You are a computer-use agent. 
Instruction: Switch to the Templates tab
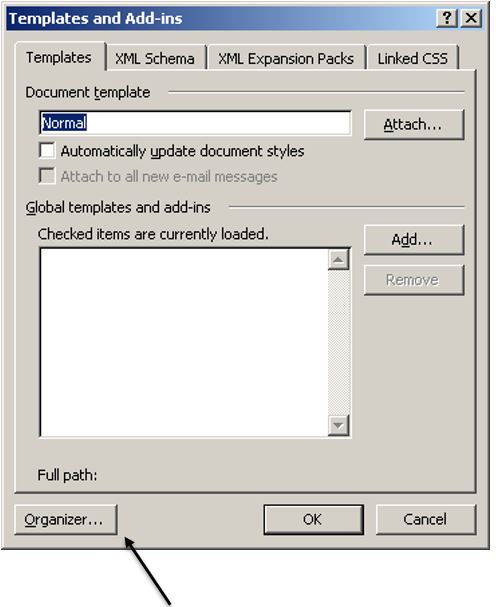pos(59,57)
